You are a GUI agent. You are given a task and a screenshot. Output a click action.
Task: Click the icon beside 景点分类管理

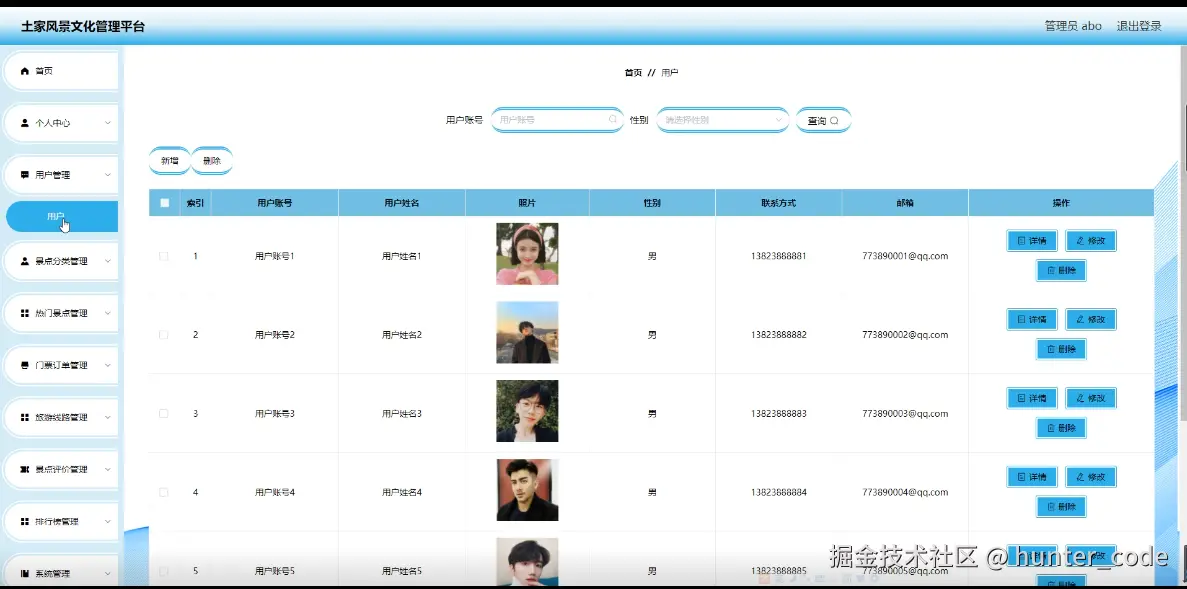coord(25,261)
